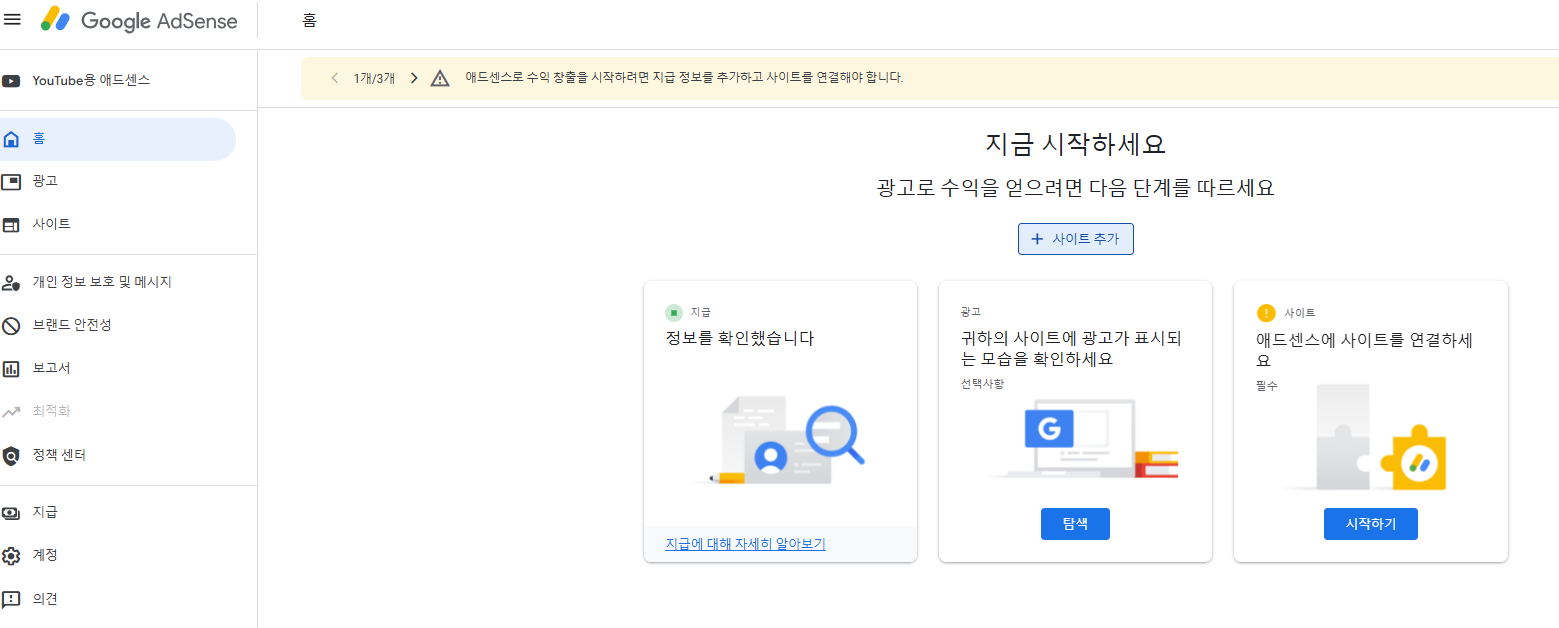Click the payment verification illustration
Image resolution: width=1559 pixels, height=628 pixels.
[x=780, y=441]
